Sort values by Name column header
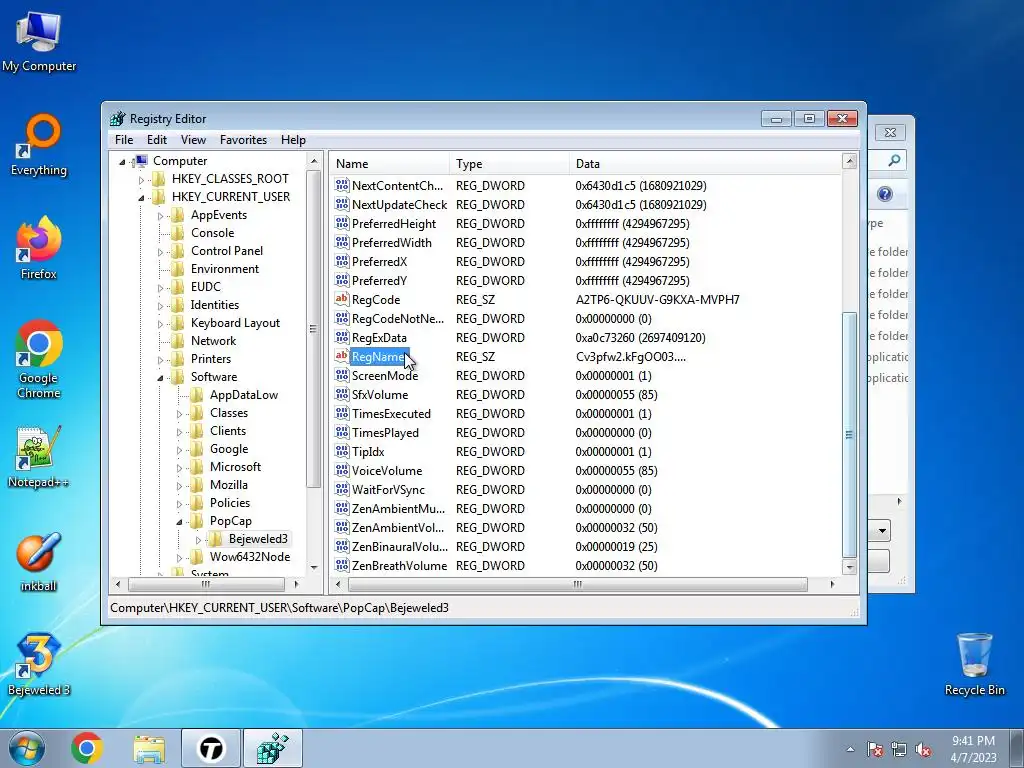 point(390,164)
